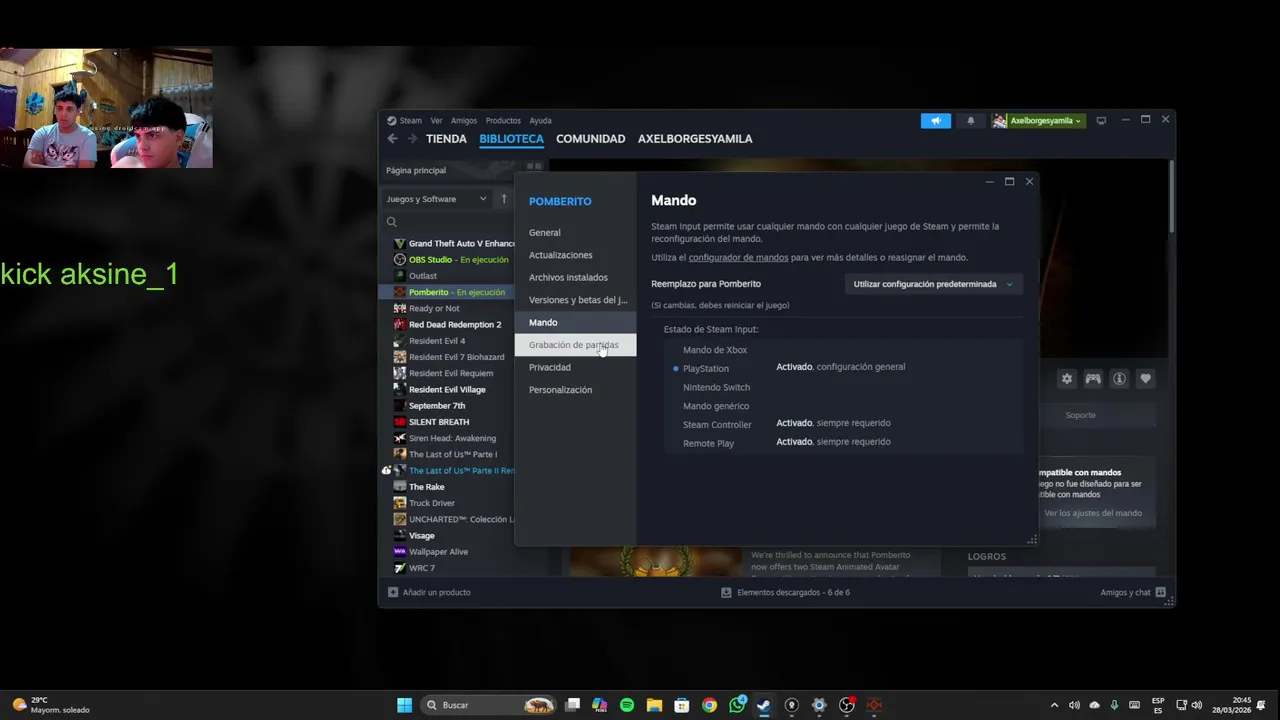Open the Productos menu
1280x720 pixels.
(503, 121)
